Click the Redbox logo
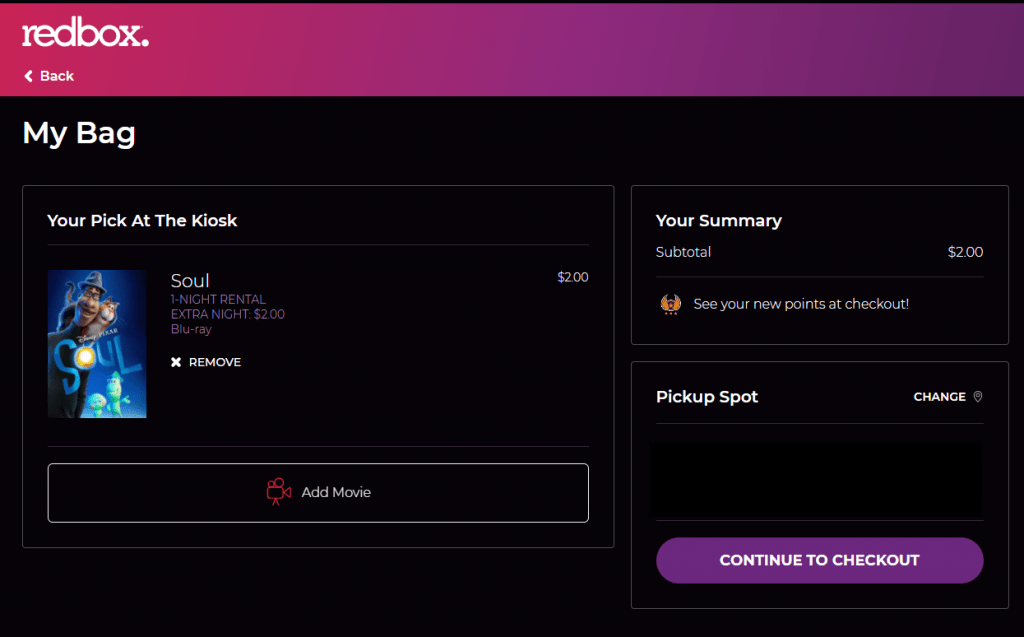 pyautogui.click(x=86, y=33)
